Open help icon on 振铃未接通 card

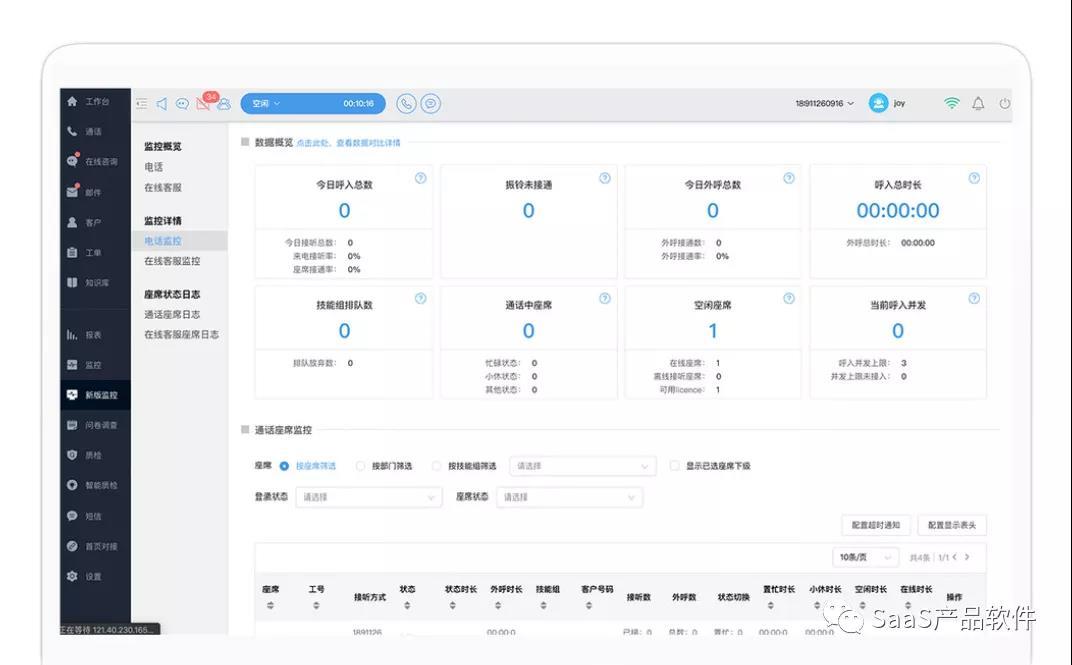(x=604, y=178)
